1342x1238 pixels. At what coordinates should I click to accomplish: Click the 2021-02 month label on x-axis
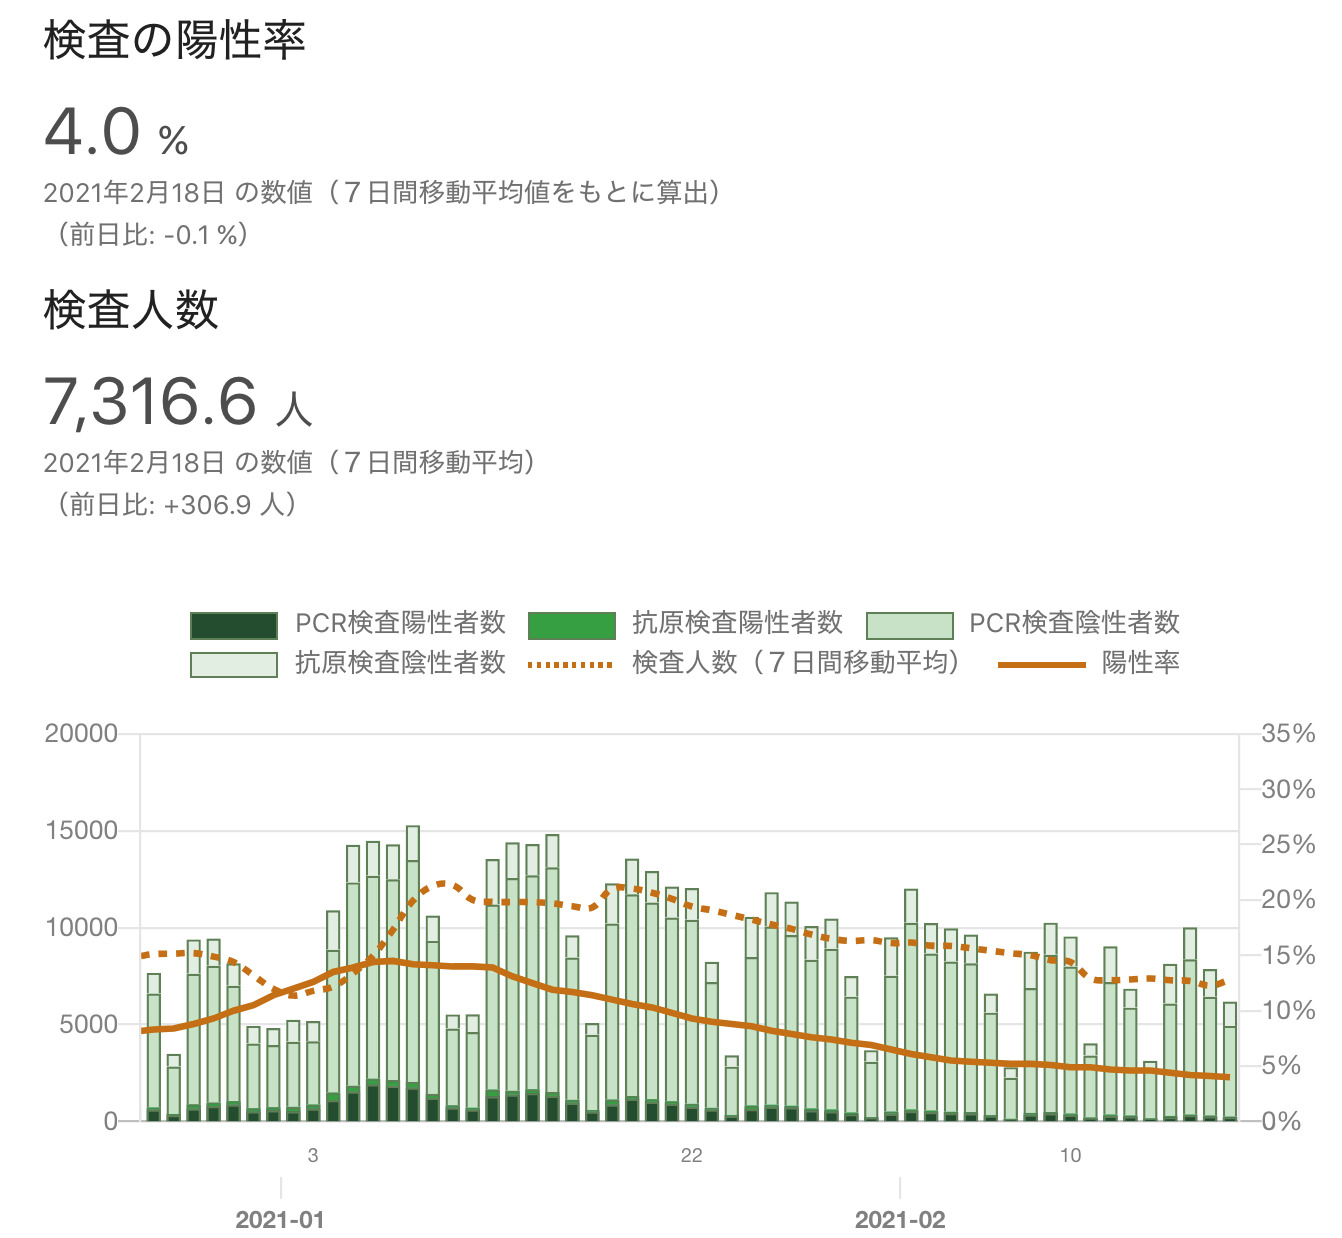pos(900,1220)
